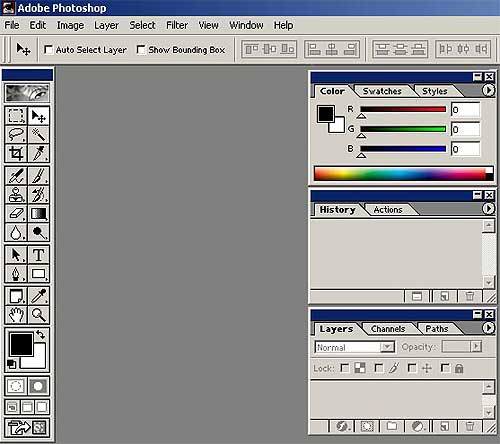The height and width of the screenshot is (444, 500).
Task: Reset default foreground and background colors
Action: 11,364
